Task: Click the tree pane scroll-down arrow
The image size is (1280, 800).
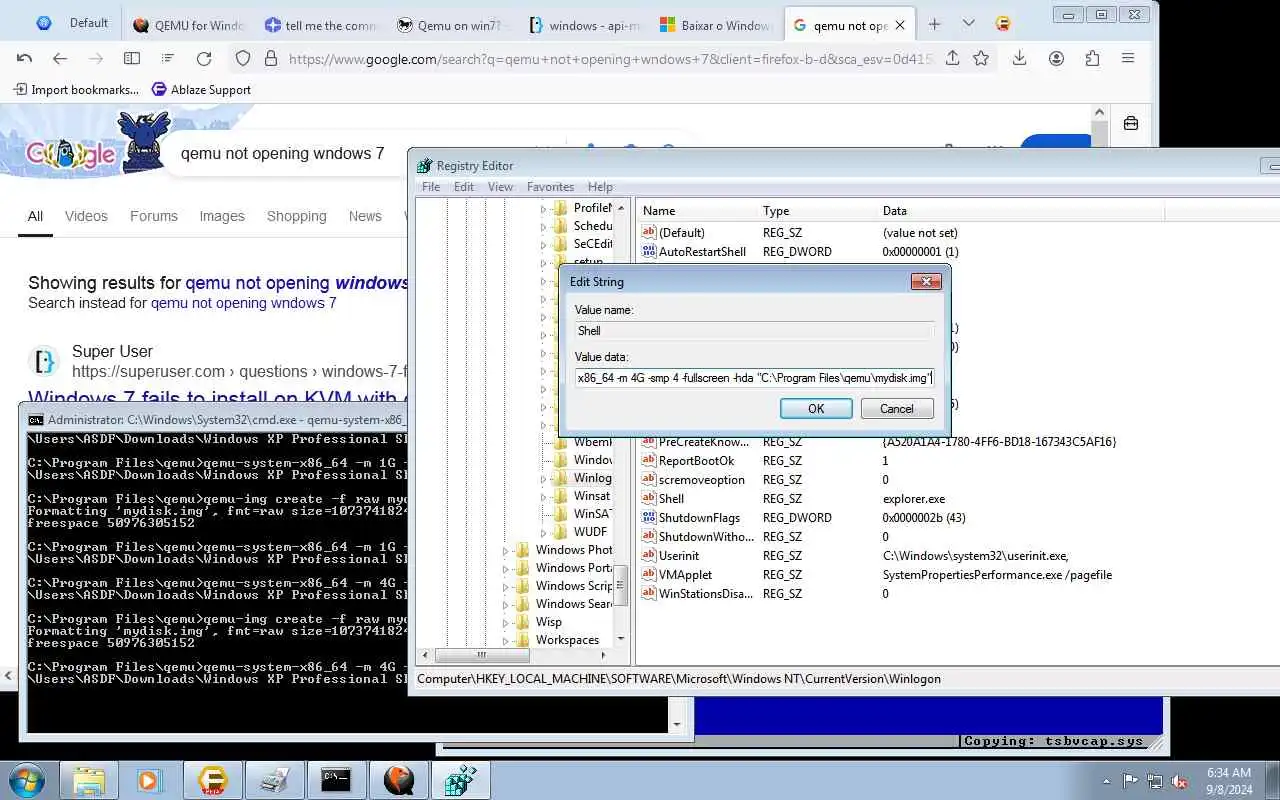Action: [621, 638]
